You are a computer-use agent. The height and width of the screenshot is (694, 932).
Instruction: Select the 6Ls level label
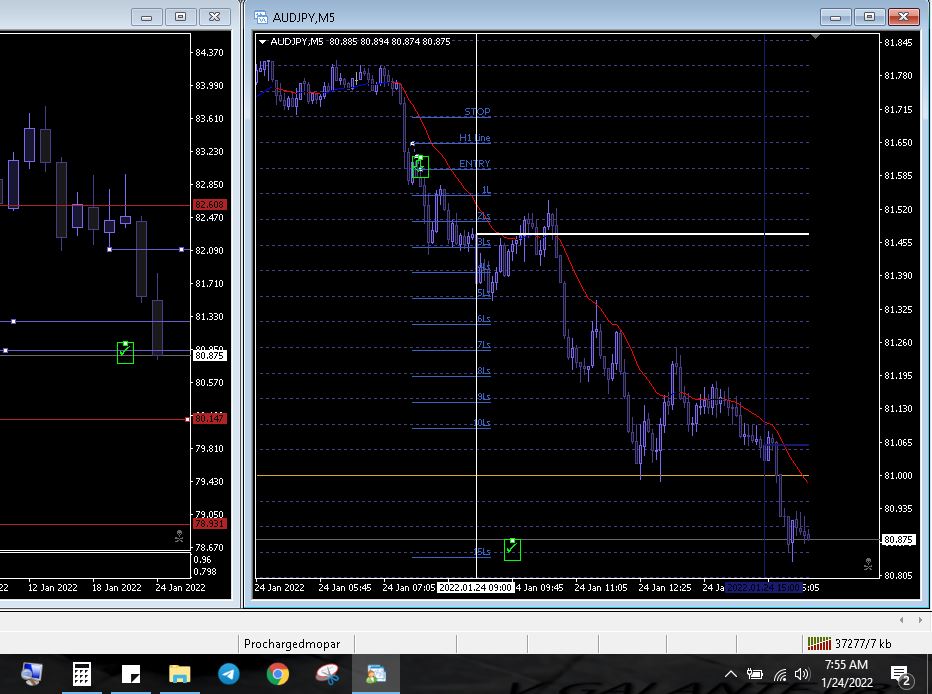[x=483, y=319]
